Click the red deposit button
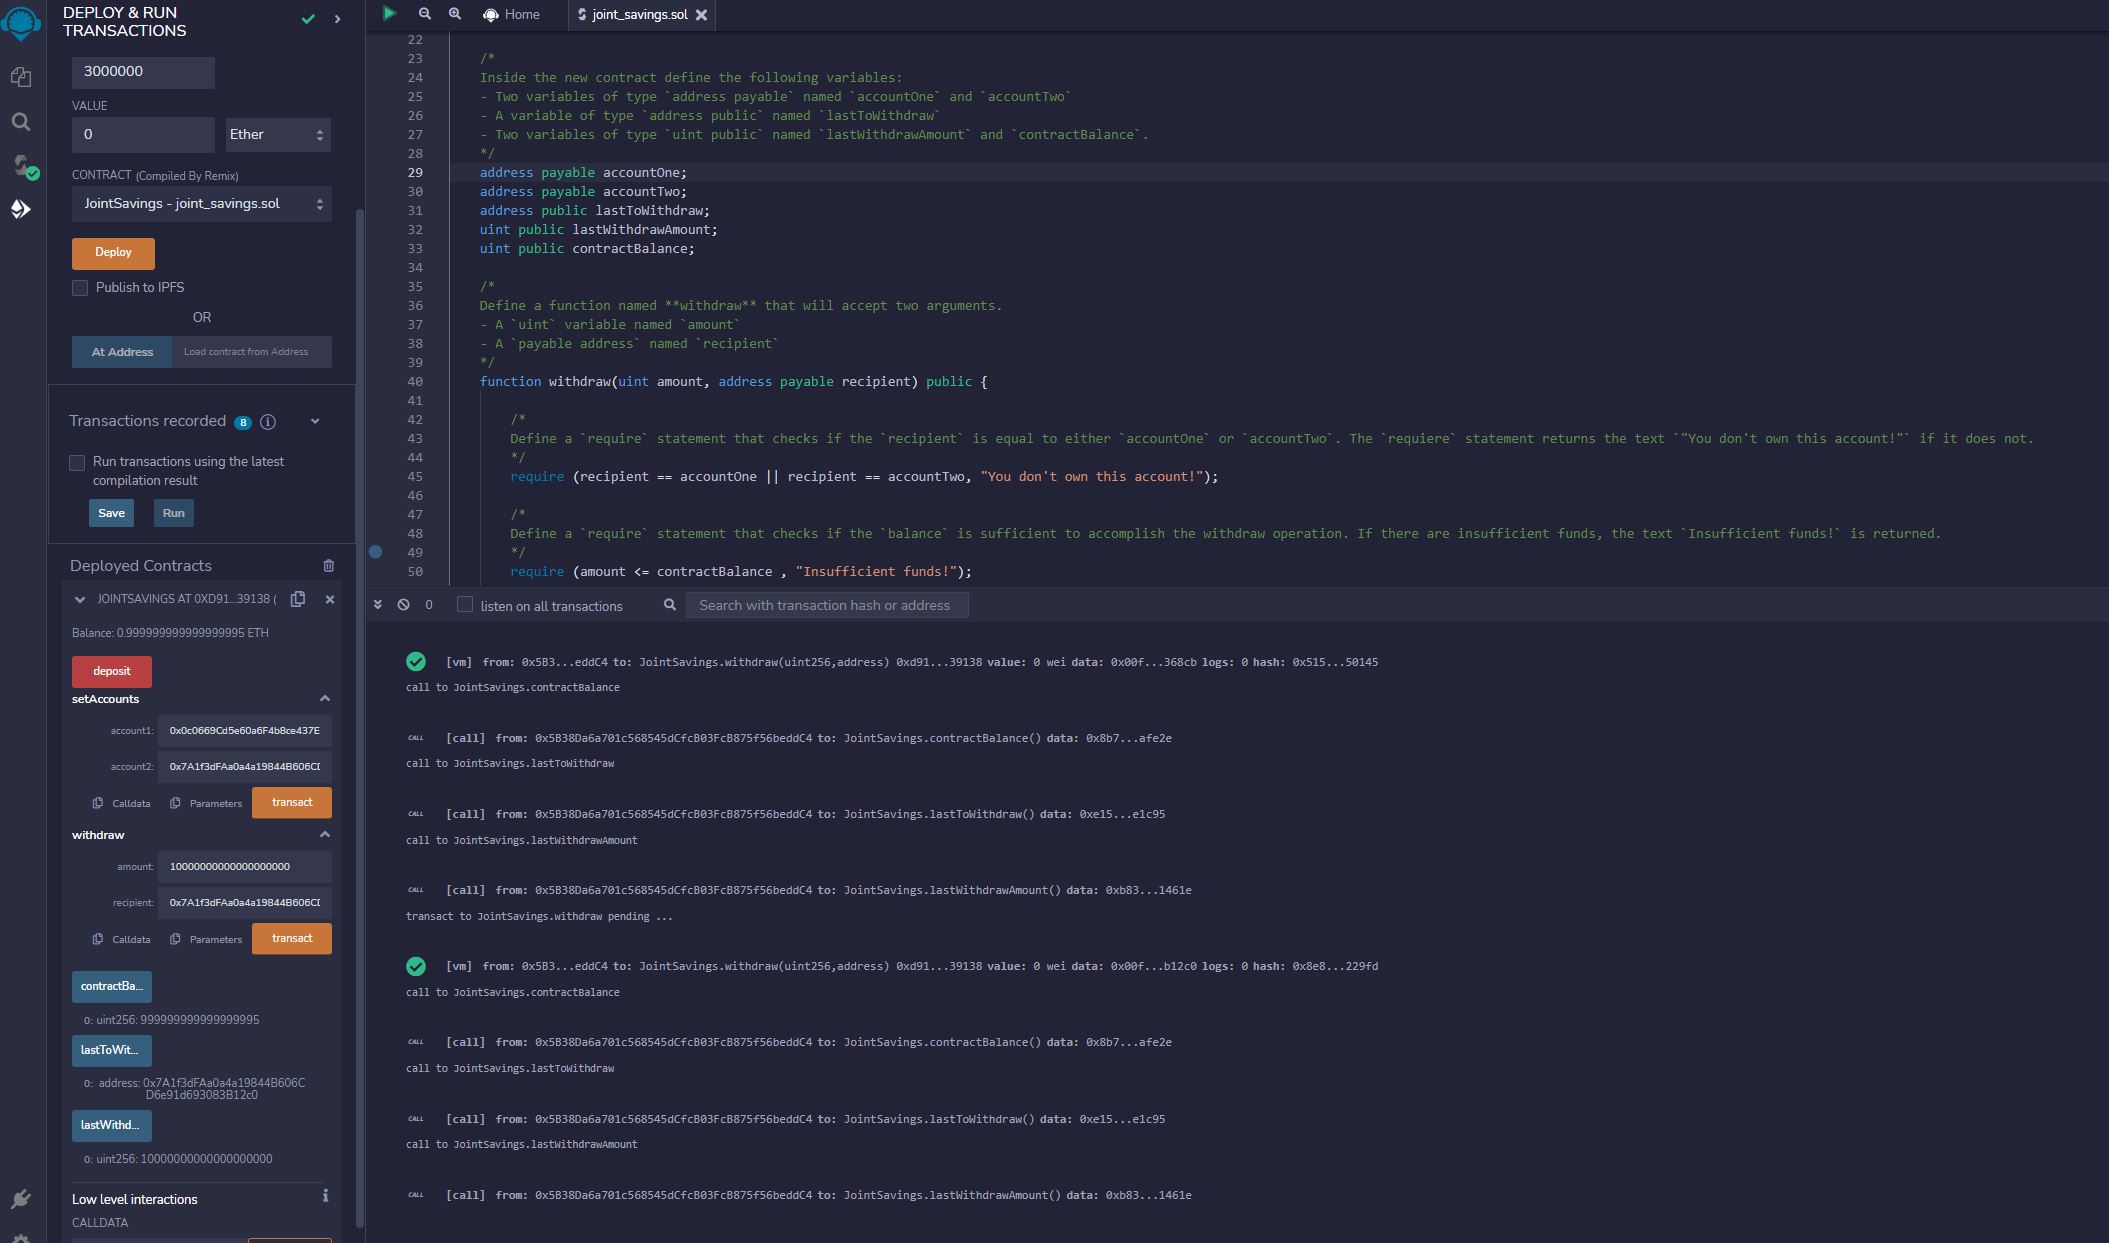2109x1243 pixels. tap(111, 671)
